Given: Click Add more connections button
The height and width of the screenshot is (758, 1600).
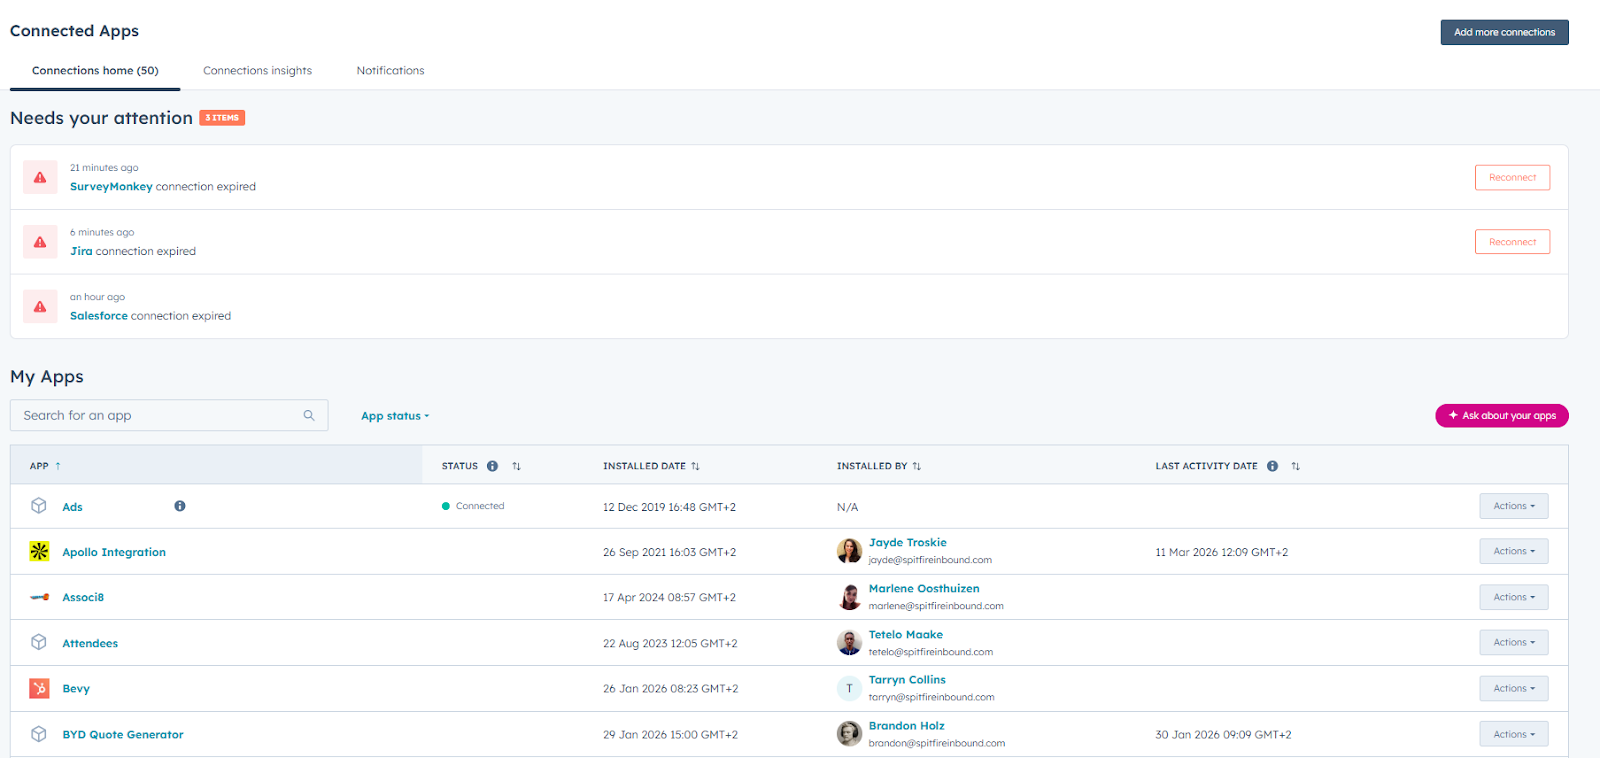Looking at the screenshot, I should point(1504,32).
